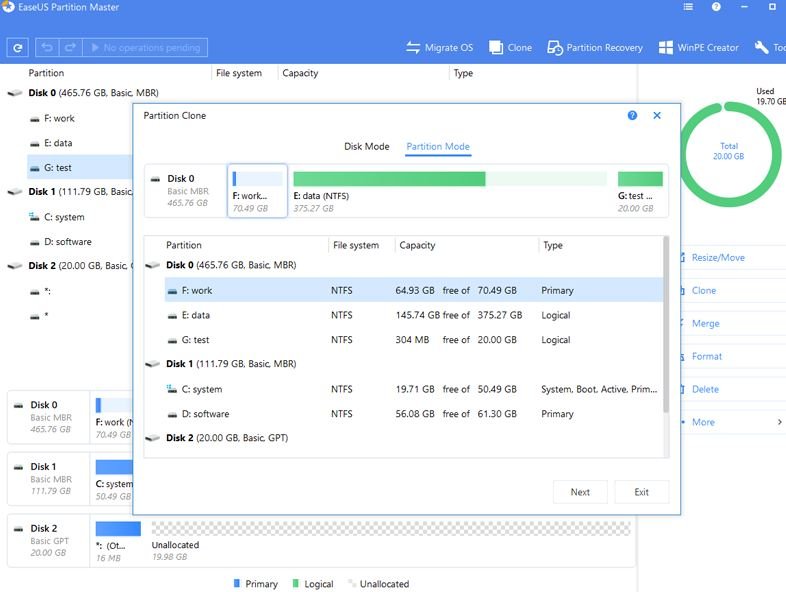Click the redo arrow icon
786x592 pixels.
click(70, 48)
